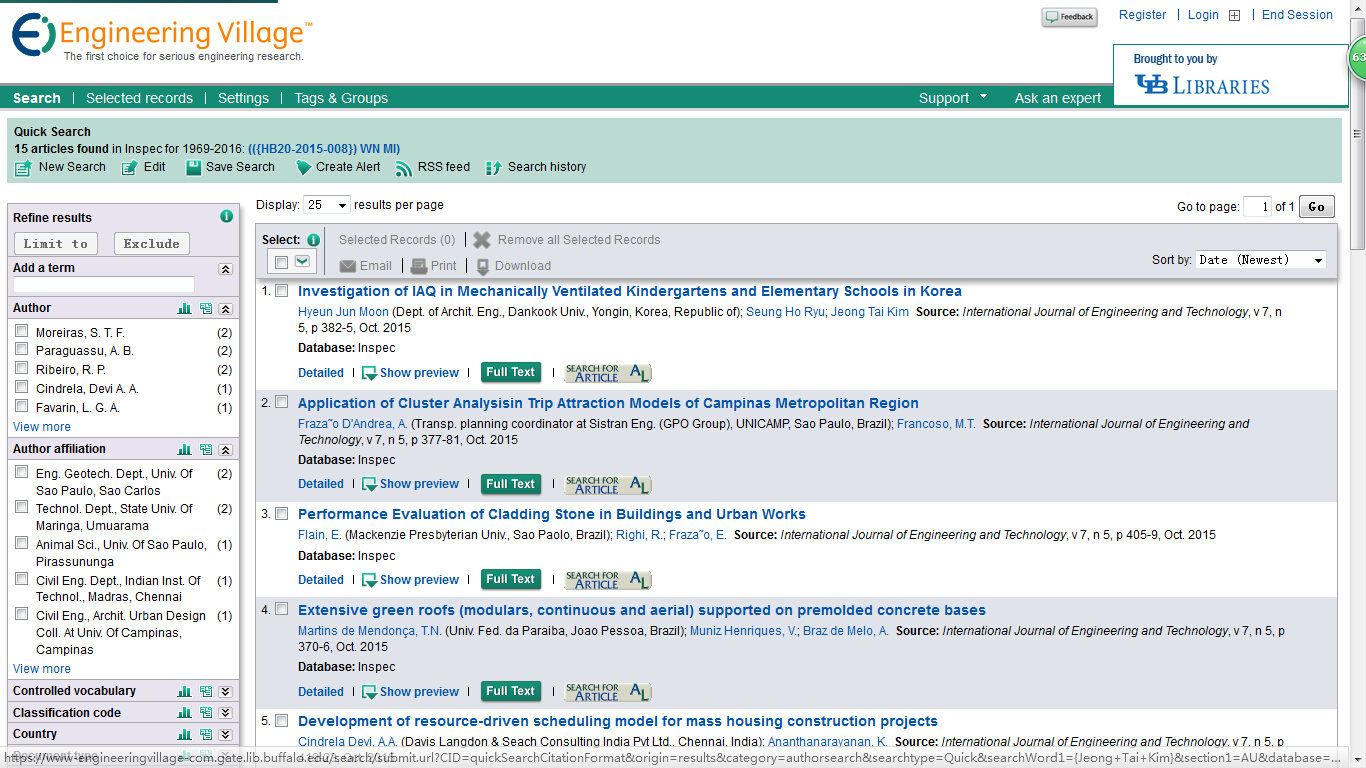Switch to the Selected records tab

click(x=139, y=97)
